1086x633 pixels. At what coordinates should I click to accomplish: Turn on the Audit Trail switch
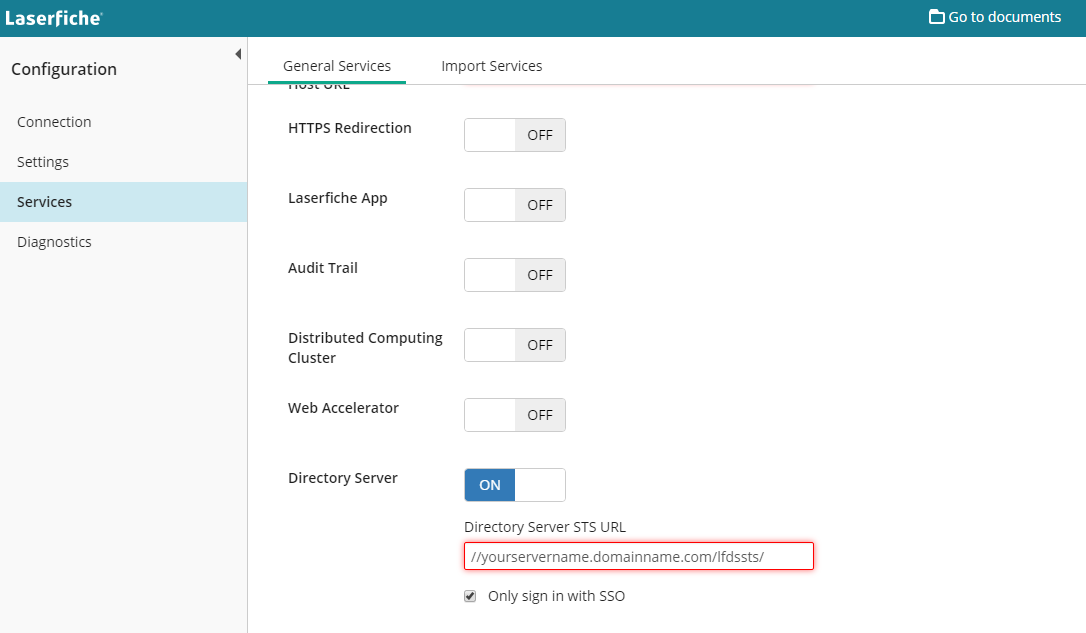[515, 275]
